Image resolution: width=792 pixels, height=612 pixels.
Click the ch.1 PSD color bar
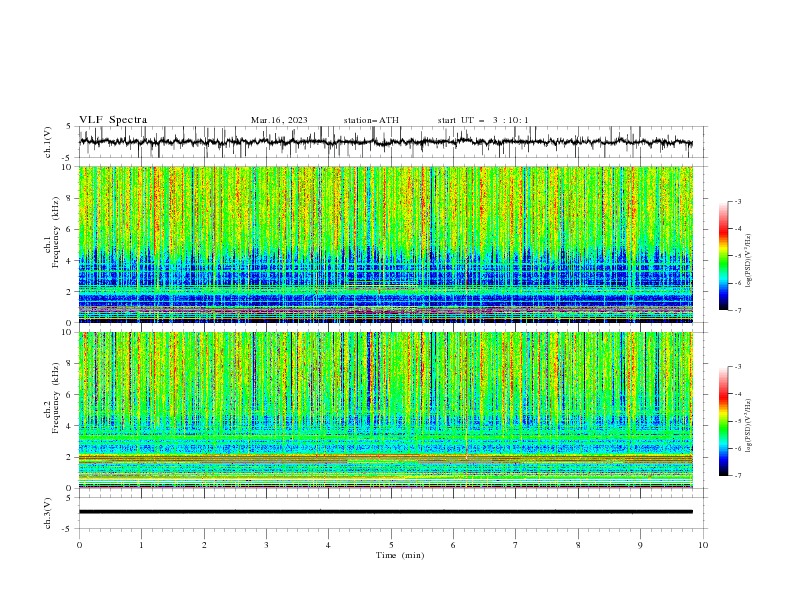point(724,256)
